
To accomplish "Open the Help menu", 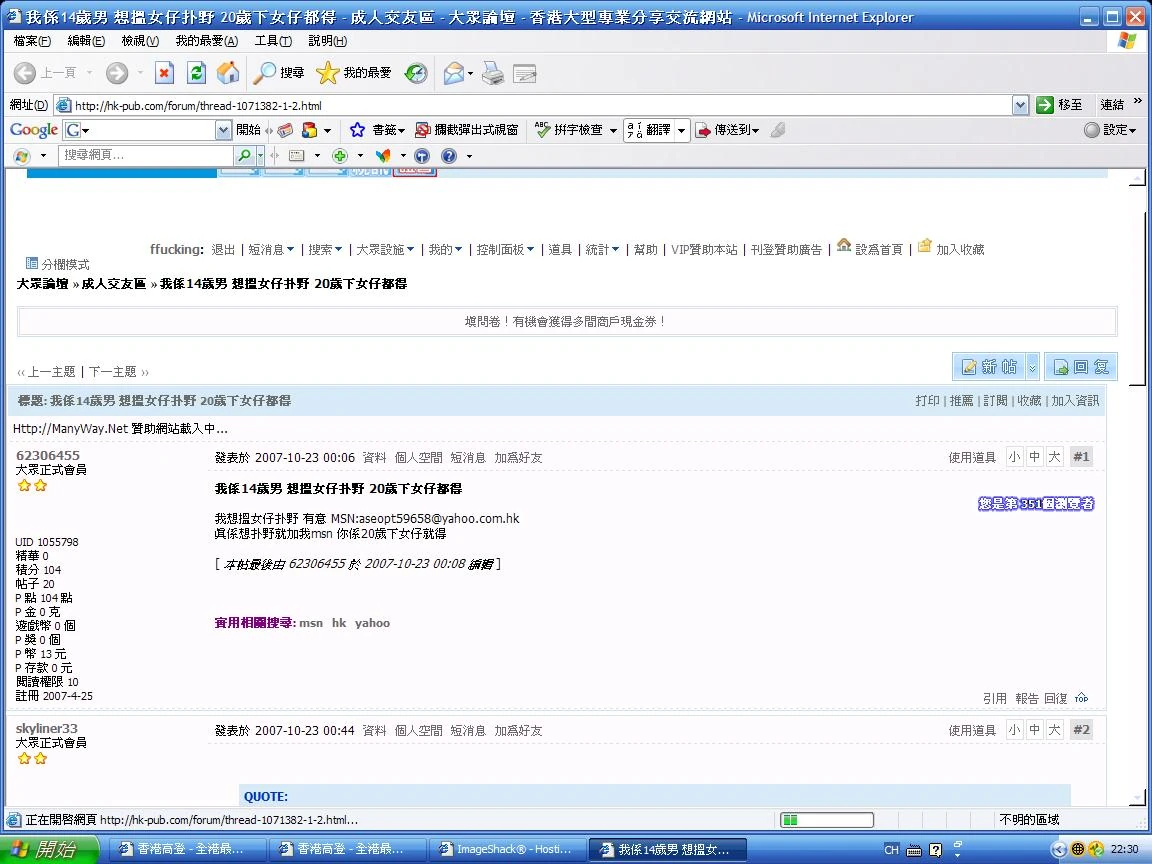I will 327,41.
